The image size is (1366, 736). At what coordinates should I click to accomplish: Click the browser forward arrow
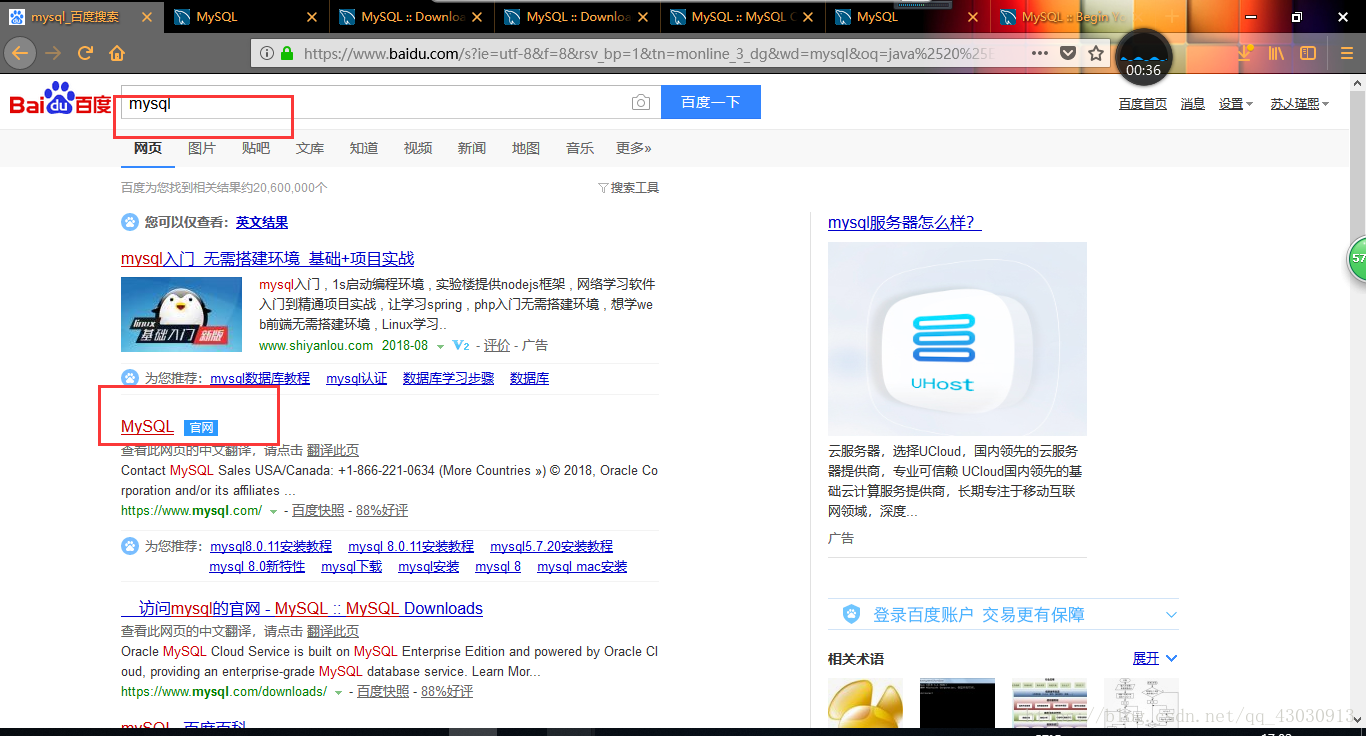point(53,53)
